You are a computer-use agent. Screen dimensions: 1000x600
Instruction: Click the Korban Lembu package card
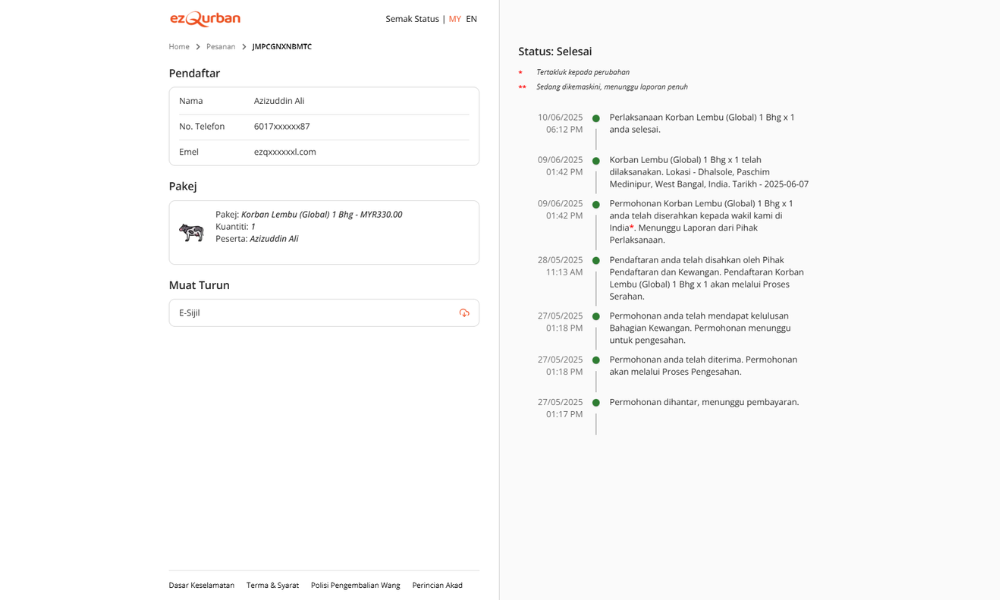pyautogui.click(x=324, y=232)
